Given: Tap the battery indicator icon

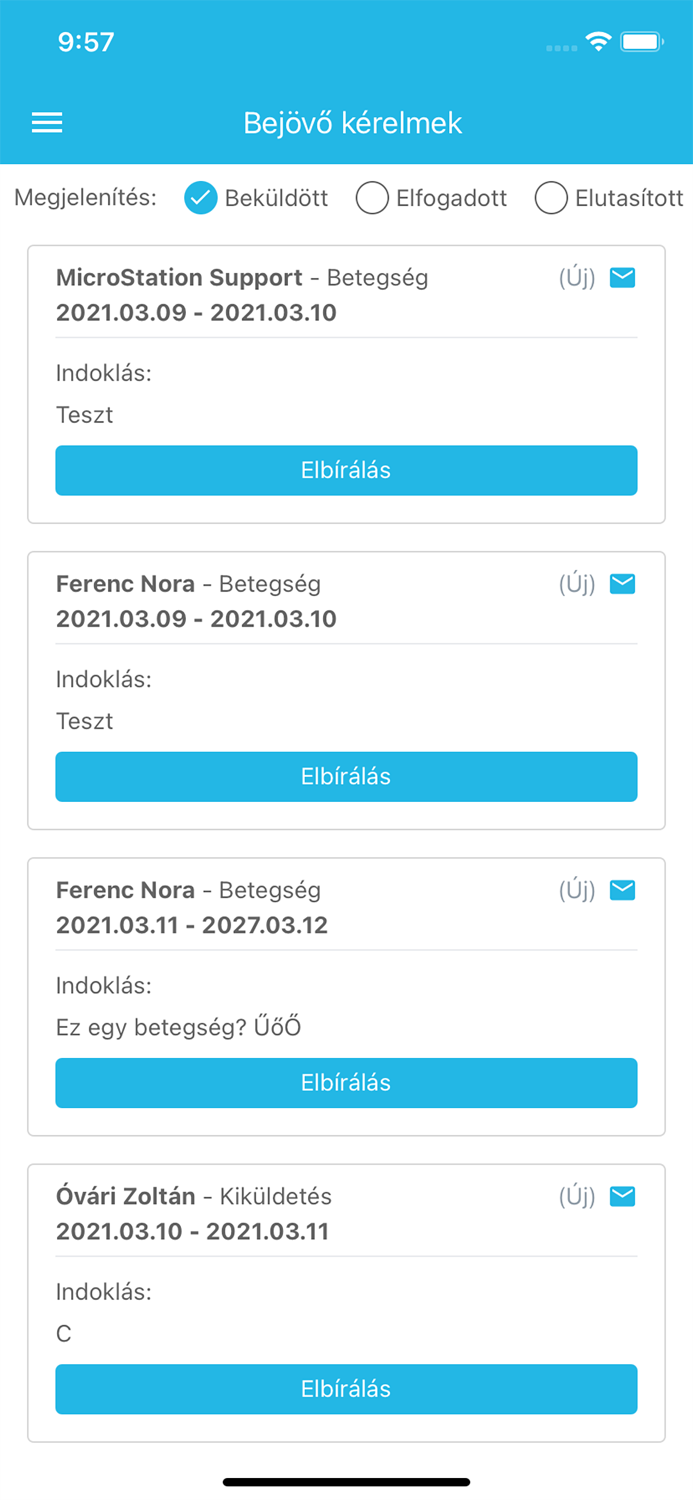Looking at the screenshot, I should 641,42.
